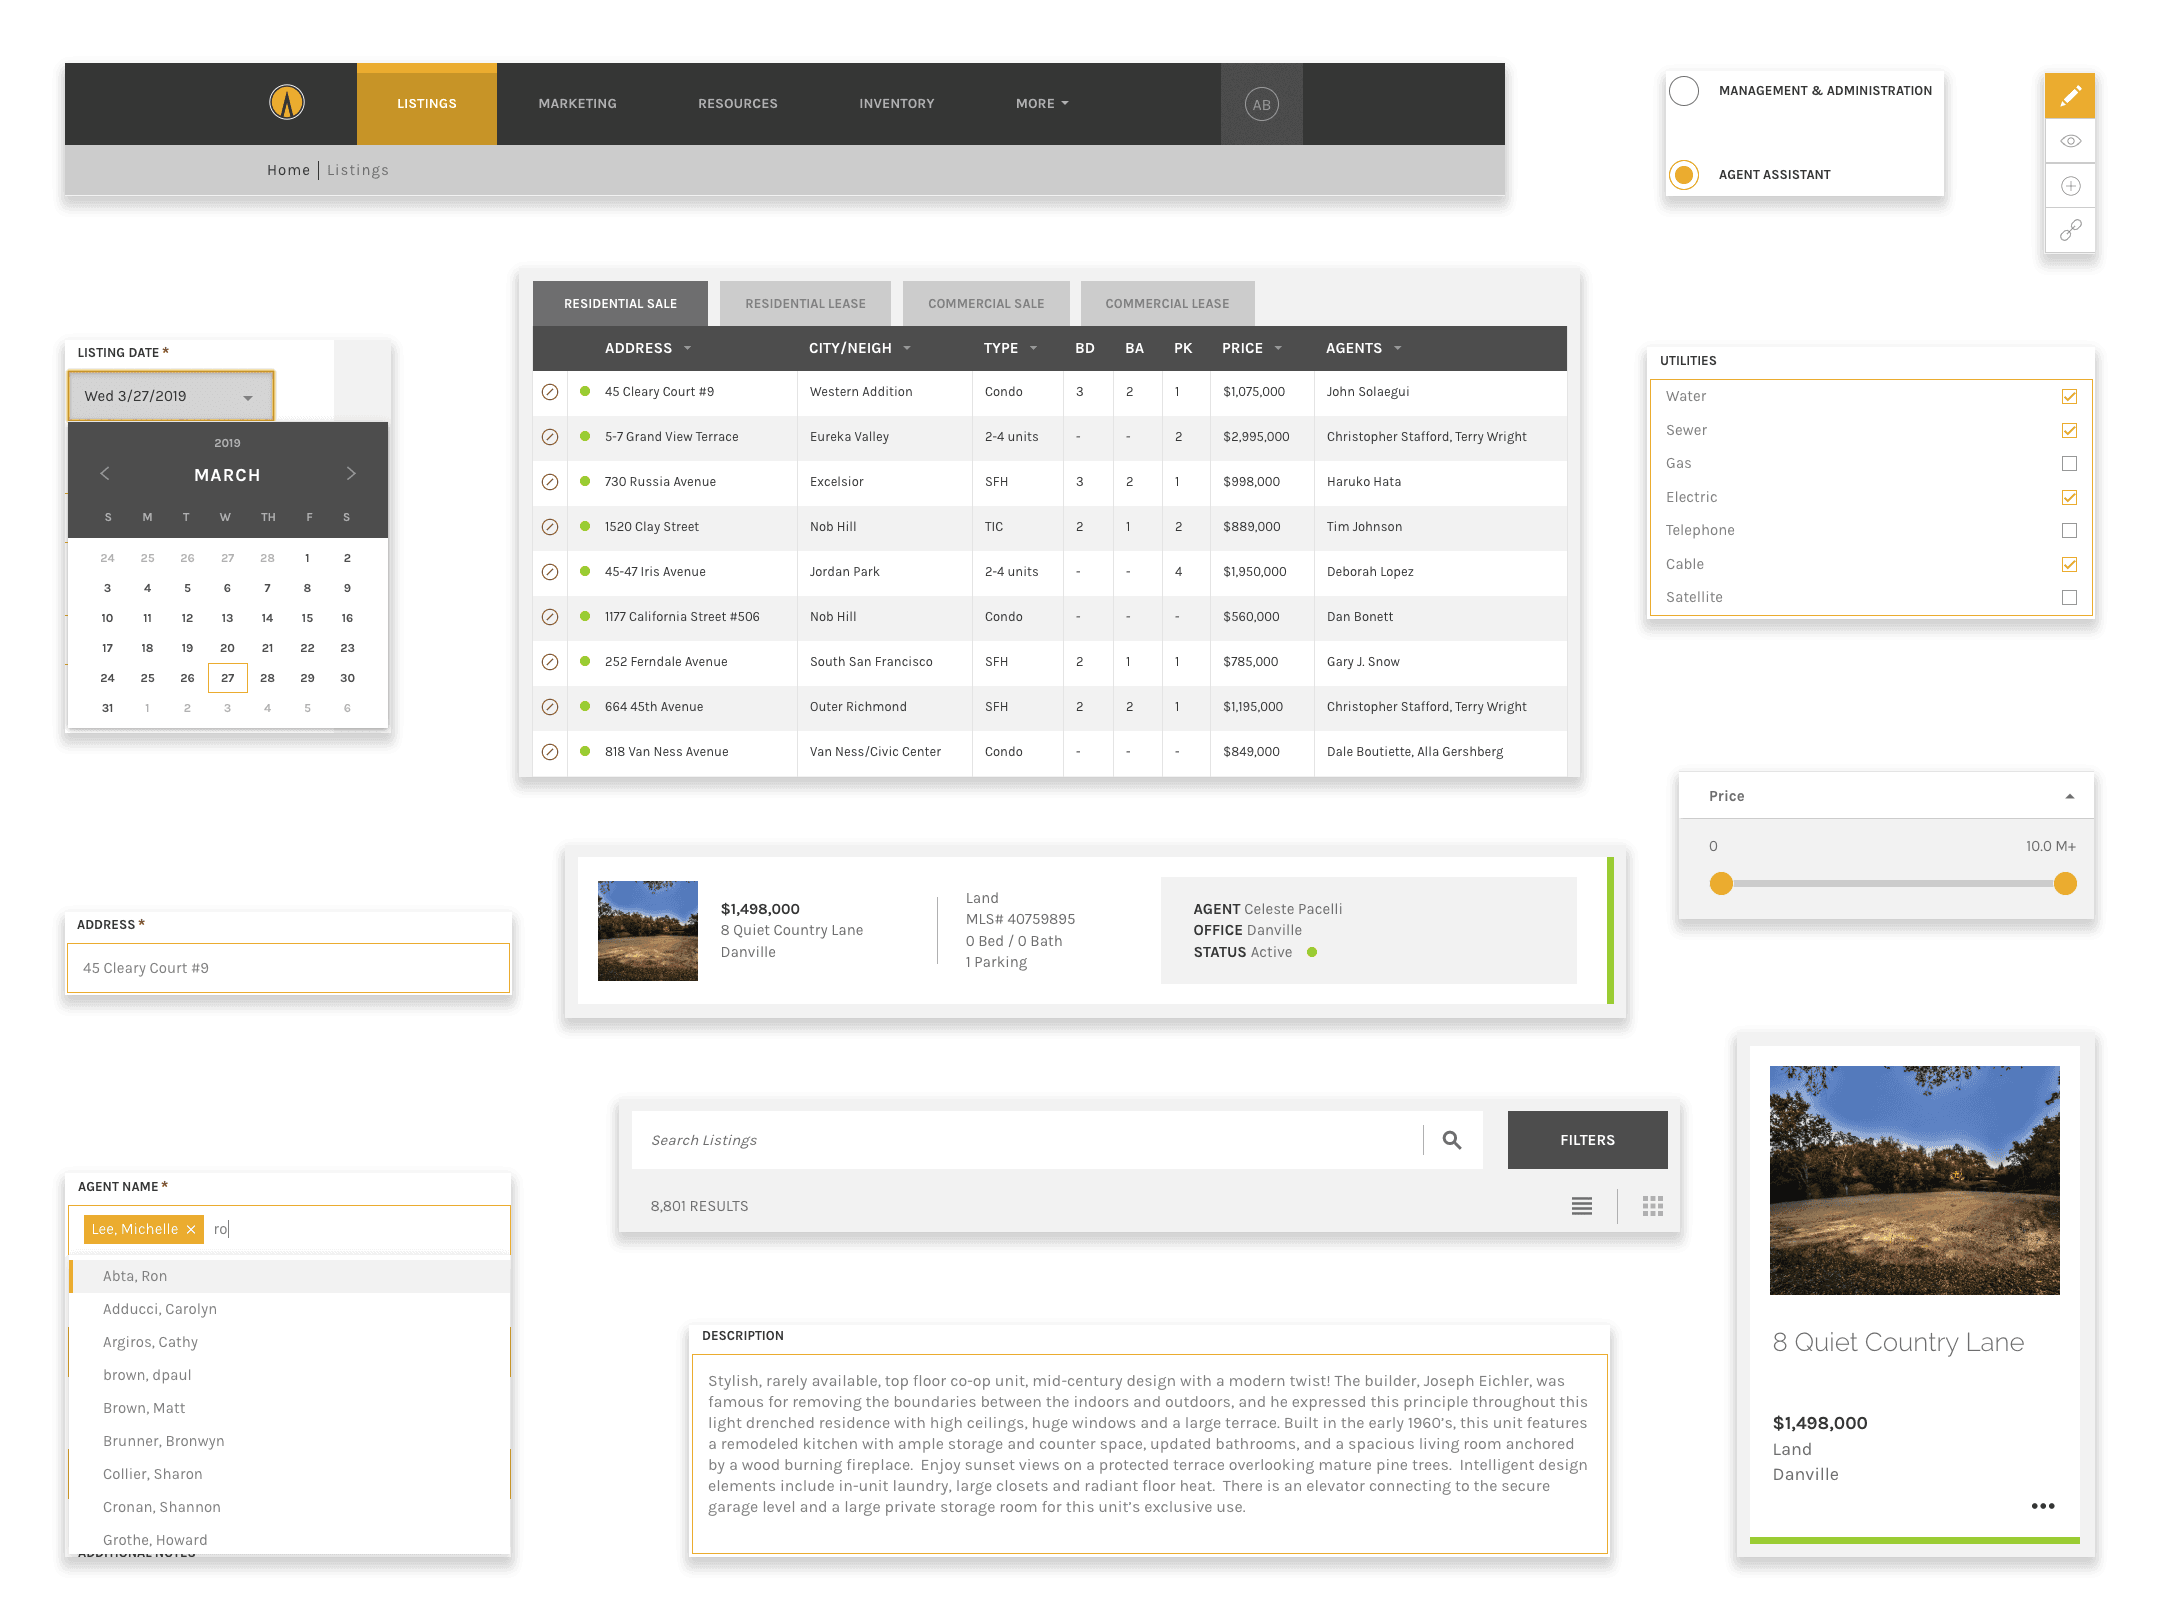This screenshot has height=1620, width=2160.
Task: Drag the Price range slider
Action: pyautogui.click(x=1721, y=883)
